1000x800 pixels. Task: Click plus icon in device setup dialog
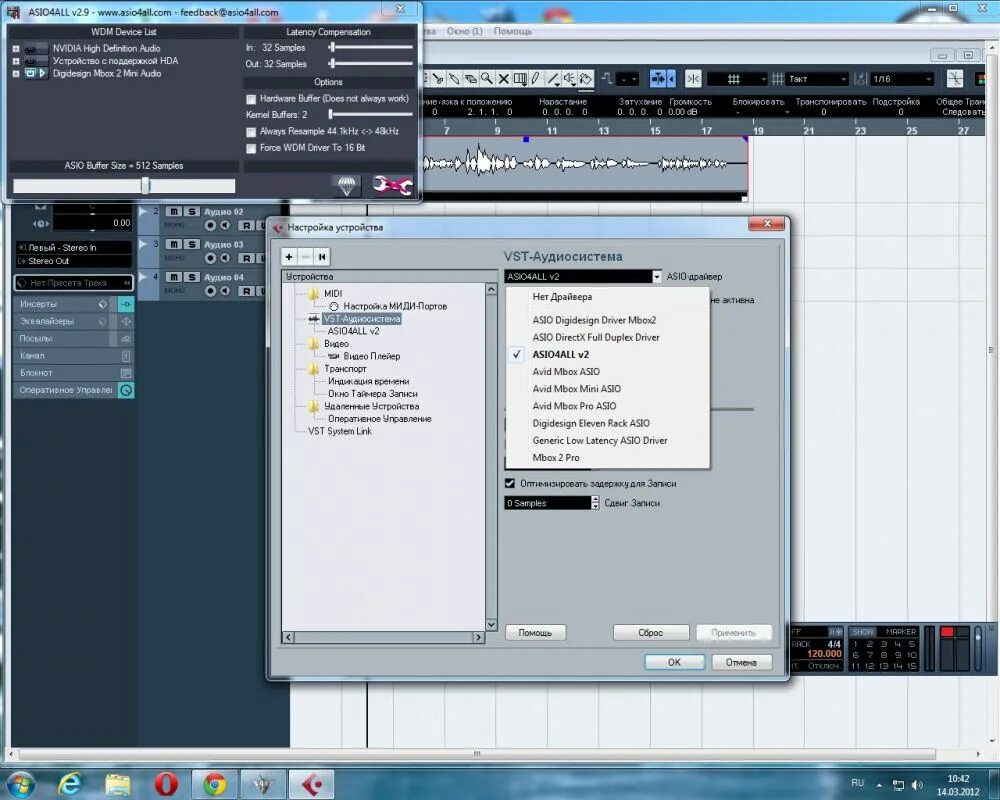click(289, 256)
